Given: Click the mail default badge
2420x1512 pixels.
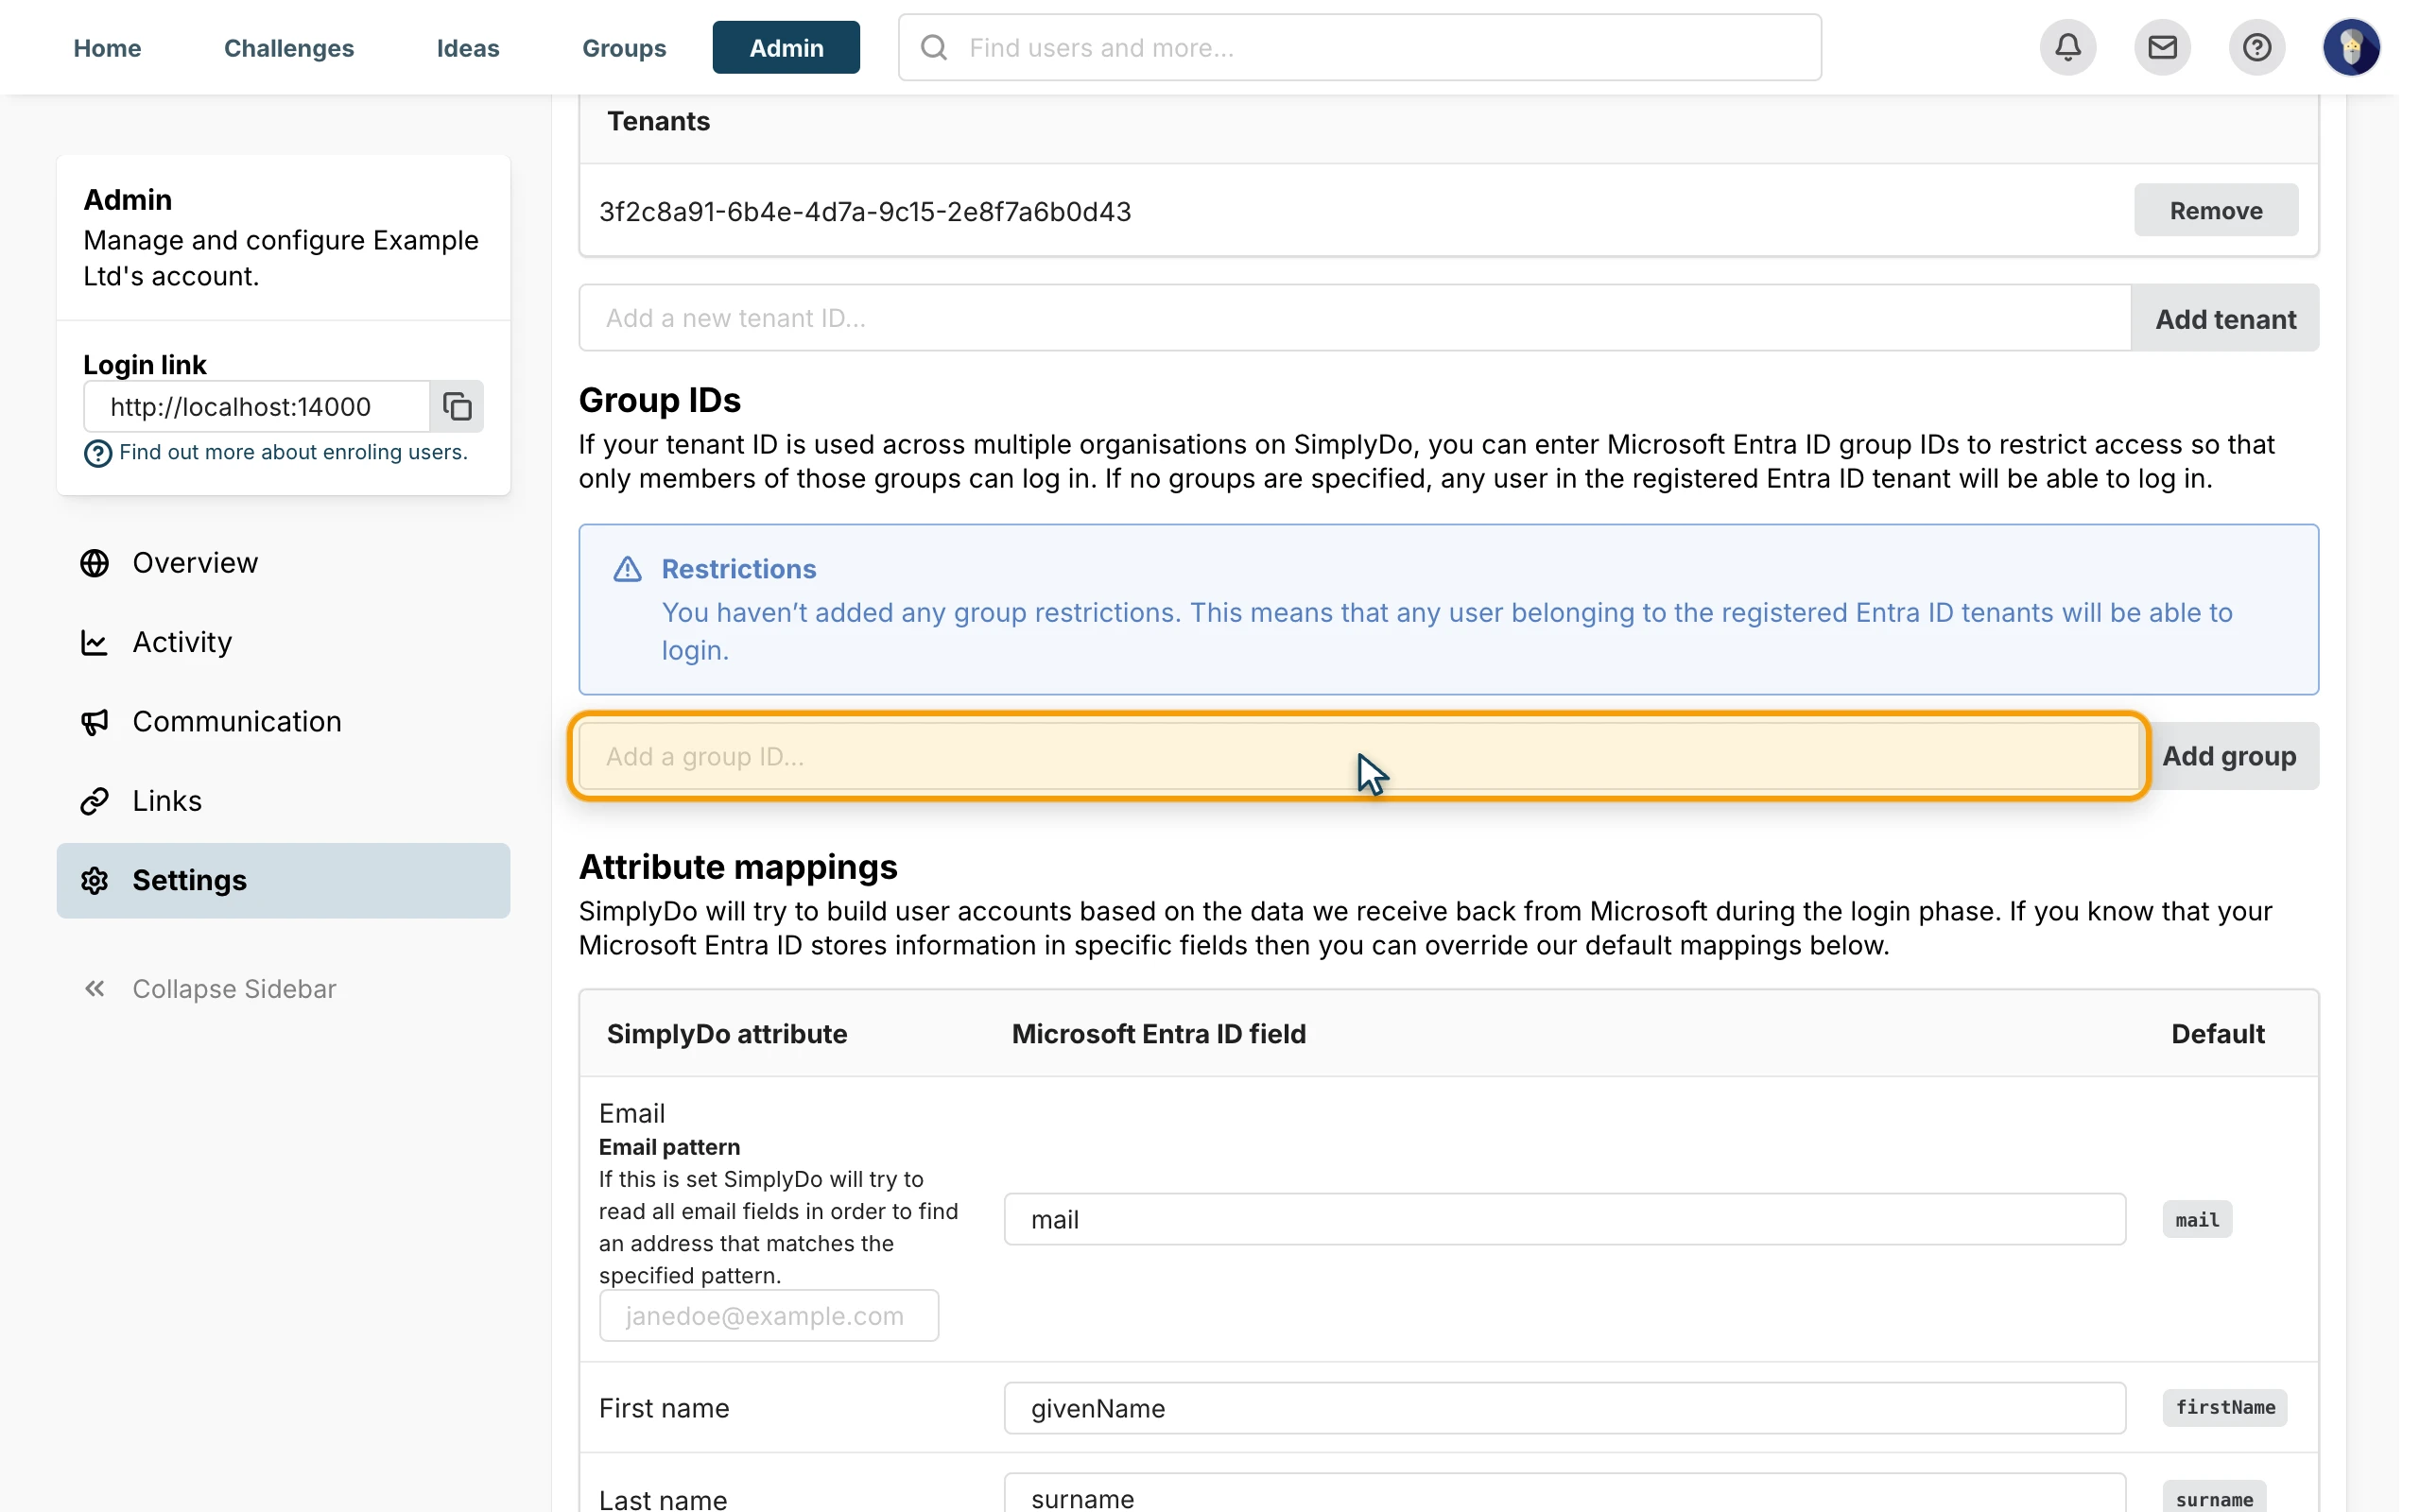Looking at the screenshot, I should point(2197,1219).
